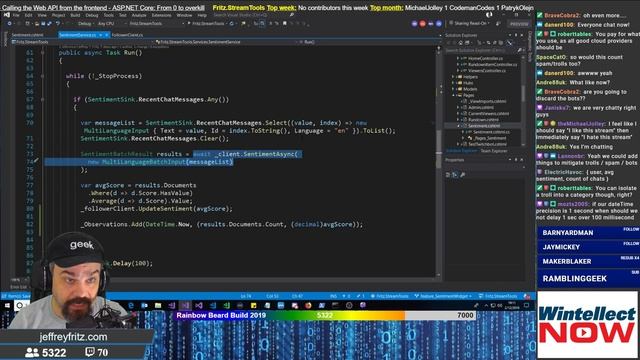
Task: Click the Visual Studio logo icon
Action: point(6,15)
